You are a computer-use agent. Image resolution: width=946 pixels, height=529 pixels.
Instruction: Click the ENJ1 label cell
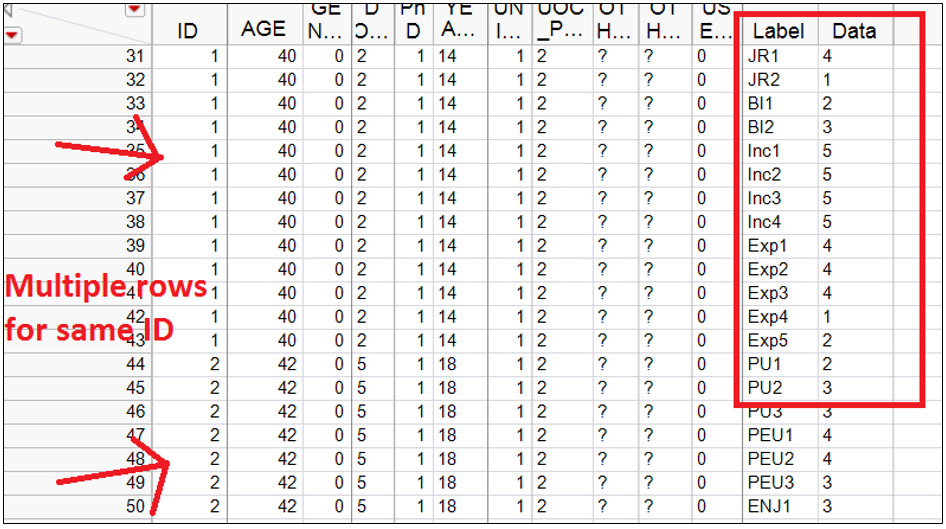(x=769, y=505)
